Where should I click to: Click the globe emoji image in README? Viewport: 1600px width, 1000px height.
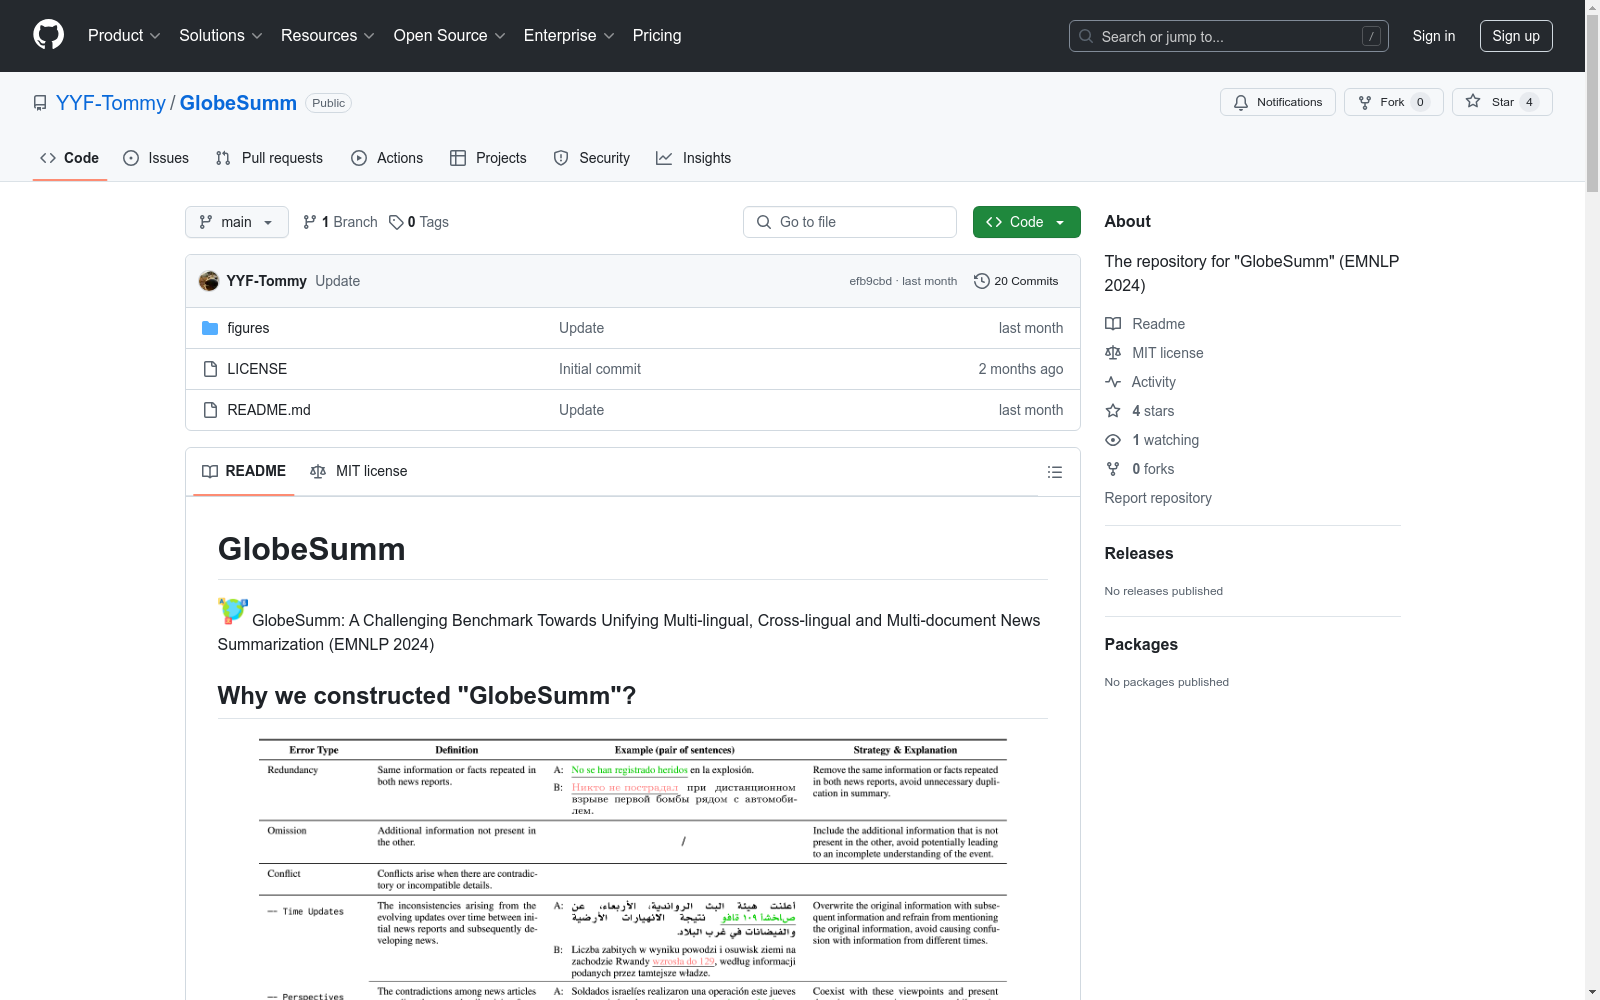tap(233, 610)
